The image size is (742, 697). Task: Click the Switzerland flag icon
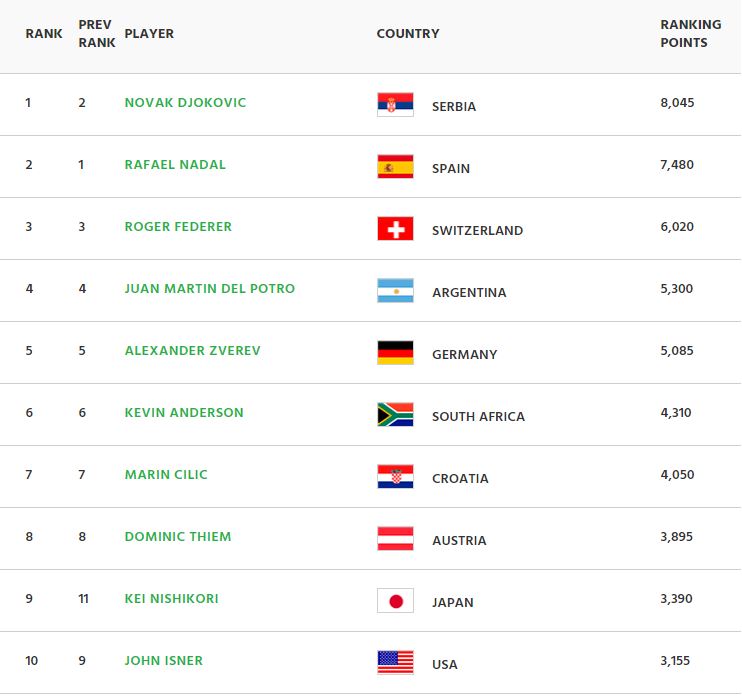(x=395, y=229)
